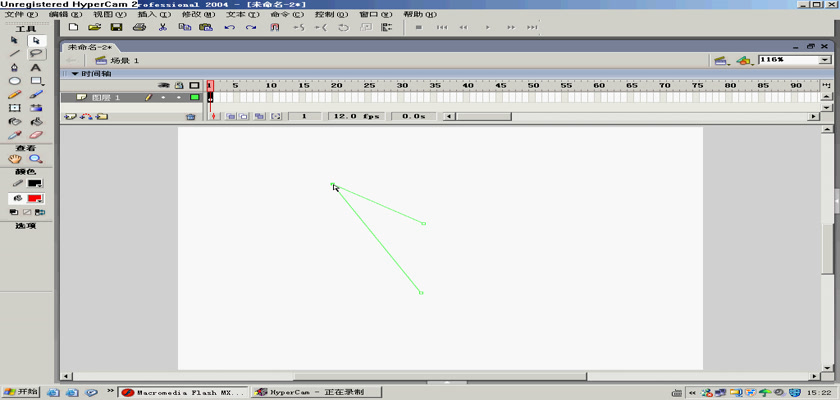Select the Line tool
The width and height of the screenshot is (840, 400).
pyautogui.click(x=15, y=54)
